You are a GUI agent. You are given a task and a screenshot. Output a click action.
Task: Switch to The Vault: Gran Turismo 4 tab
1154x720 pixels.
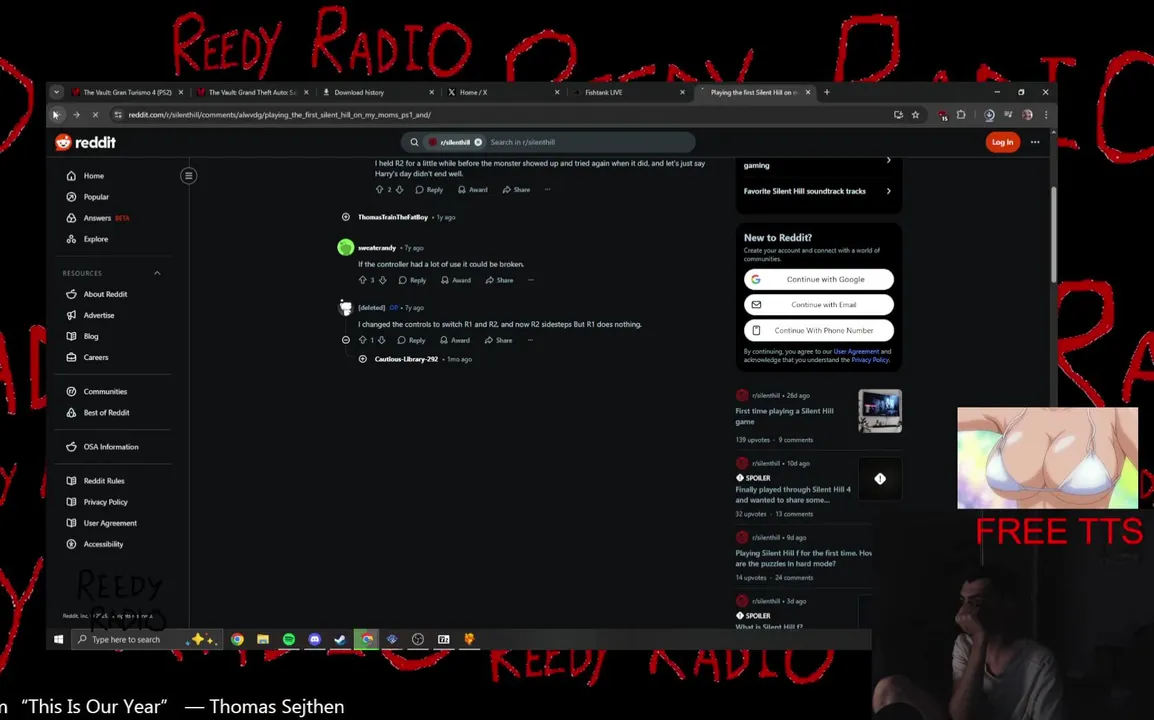tap(127, 92)
